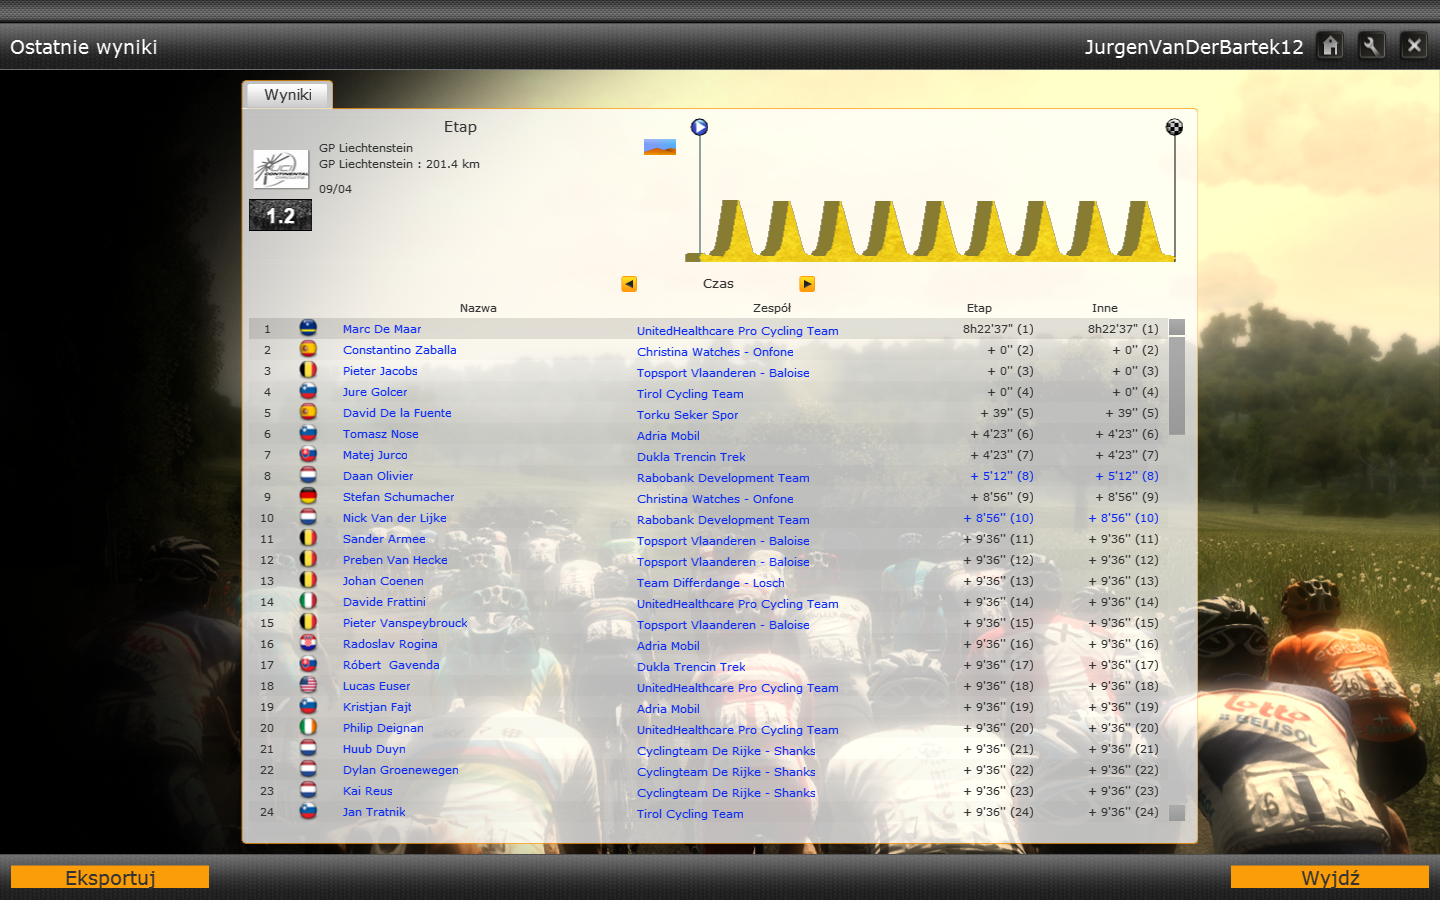Open rider Dylan Groenewegen

click(x=400, y=770)
